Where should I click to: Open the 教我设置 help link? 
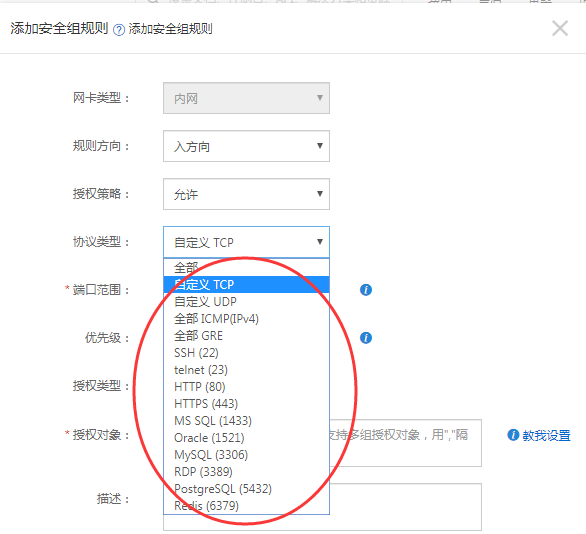[x=546, y=435]
